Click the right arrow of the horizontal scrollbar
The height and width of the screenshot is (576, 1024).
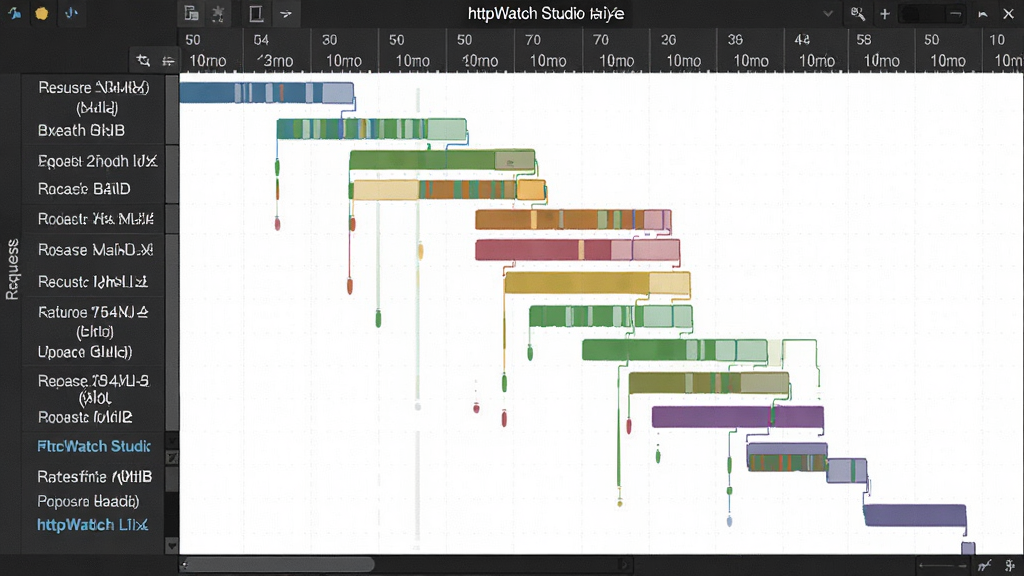click(x=624, y=564)
